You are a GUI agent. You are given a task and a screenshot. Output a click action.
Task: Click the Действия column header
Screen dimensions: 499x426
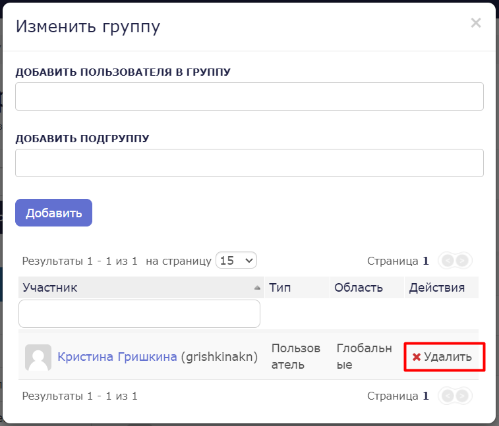point(442,287)
